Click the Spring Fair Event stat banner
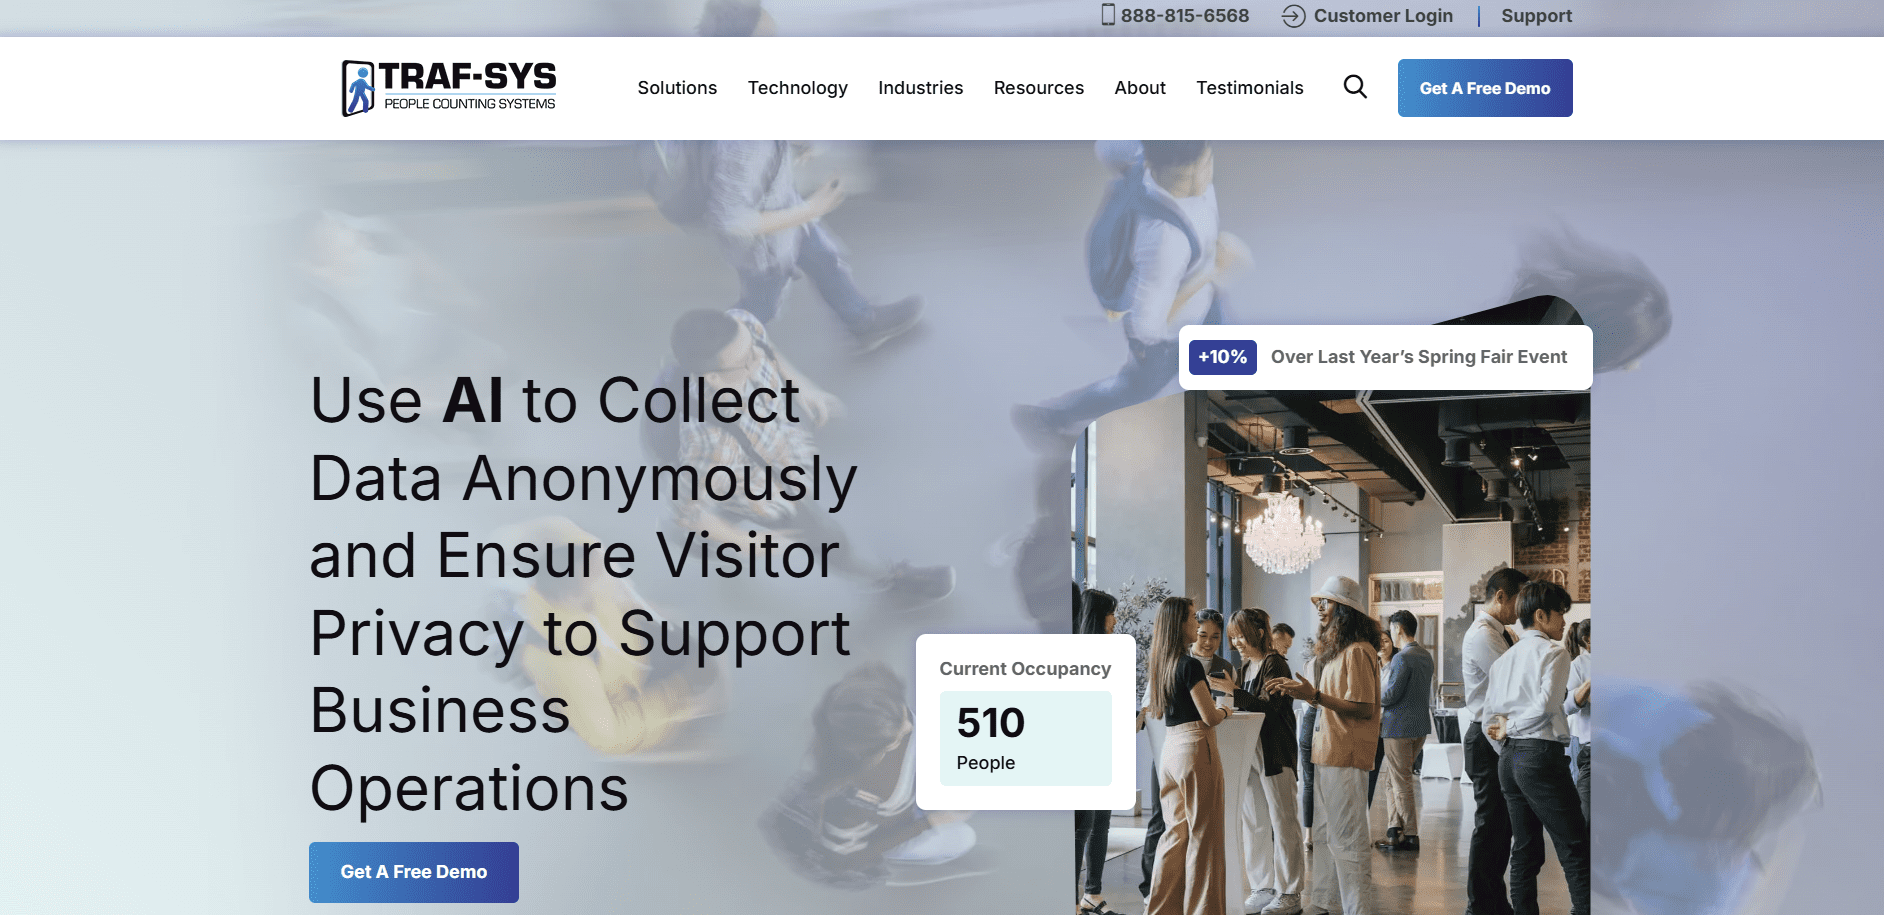 tap(1386, 357)
